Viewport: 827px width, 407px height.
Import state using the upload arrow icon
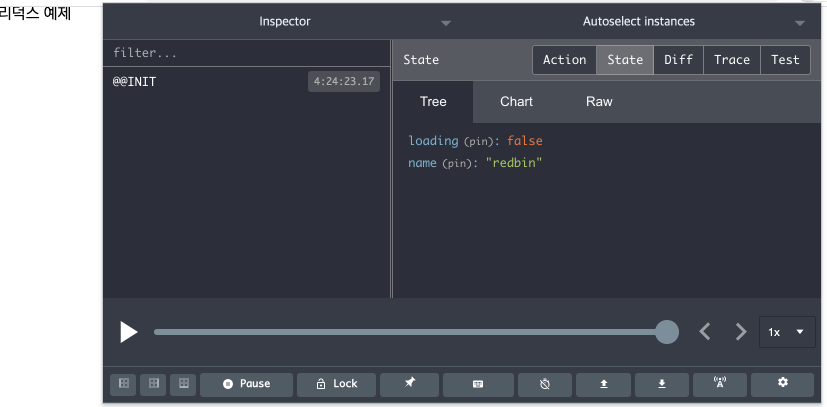tap(603, 384)
